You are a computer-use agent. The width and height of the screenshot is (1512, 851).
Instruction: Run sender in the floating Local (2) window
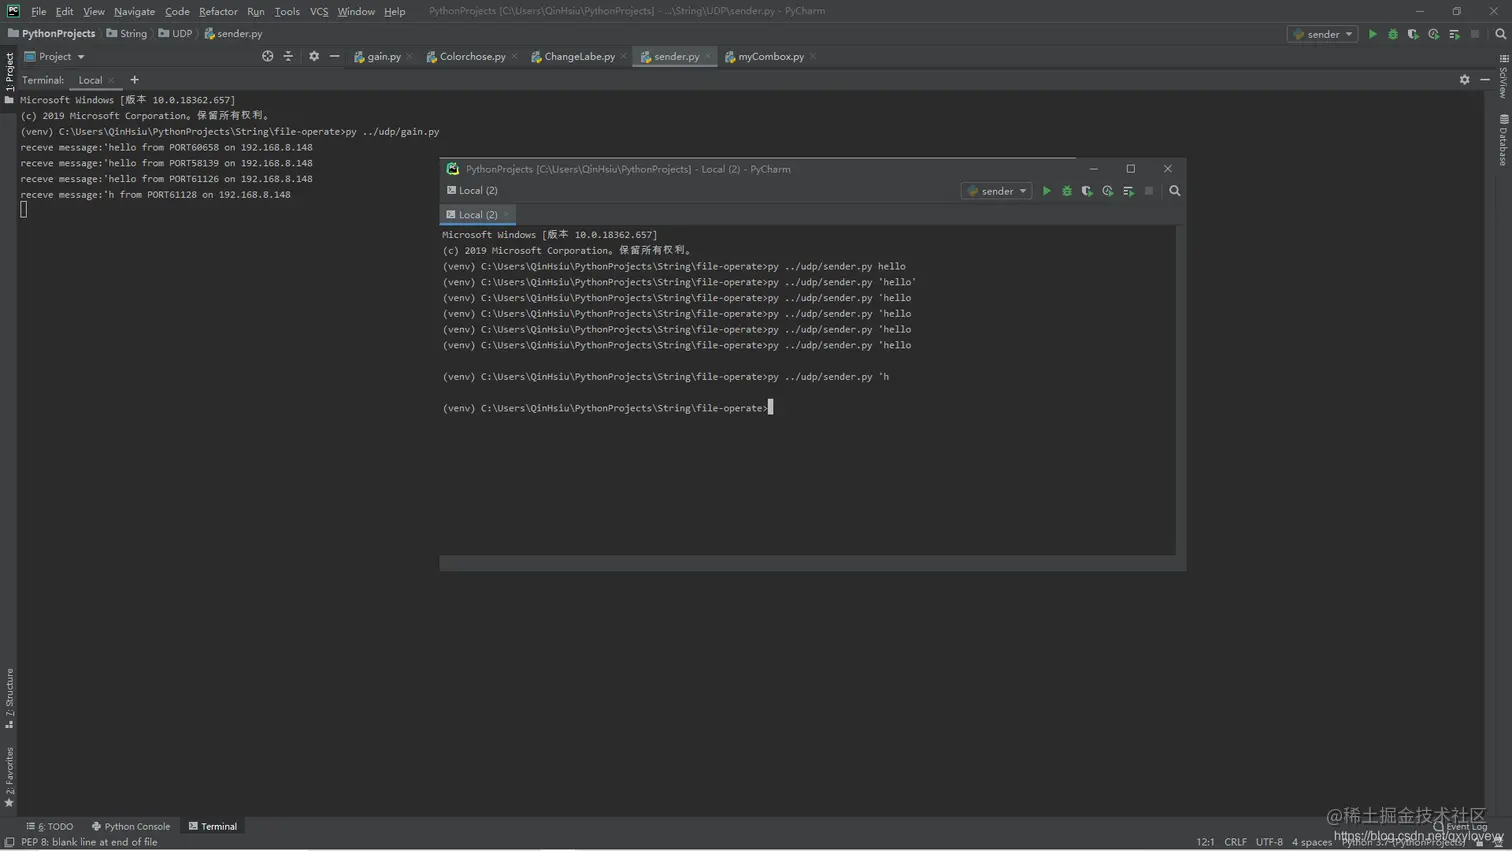(1046, 191)
